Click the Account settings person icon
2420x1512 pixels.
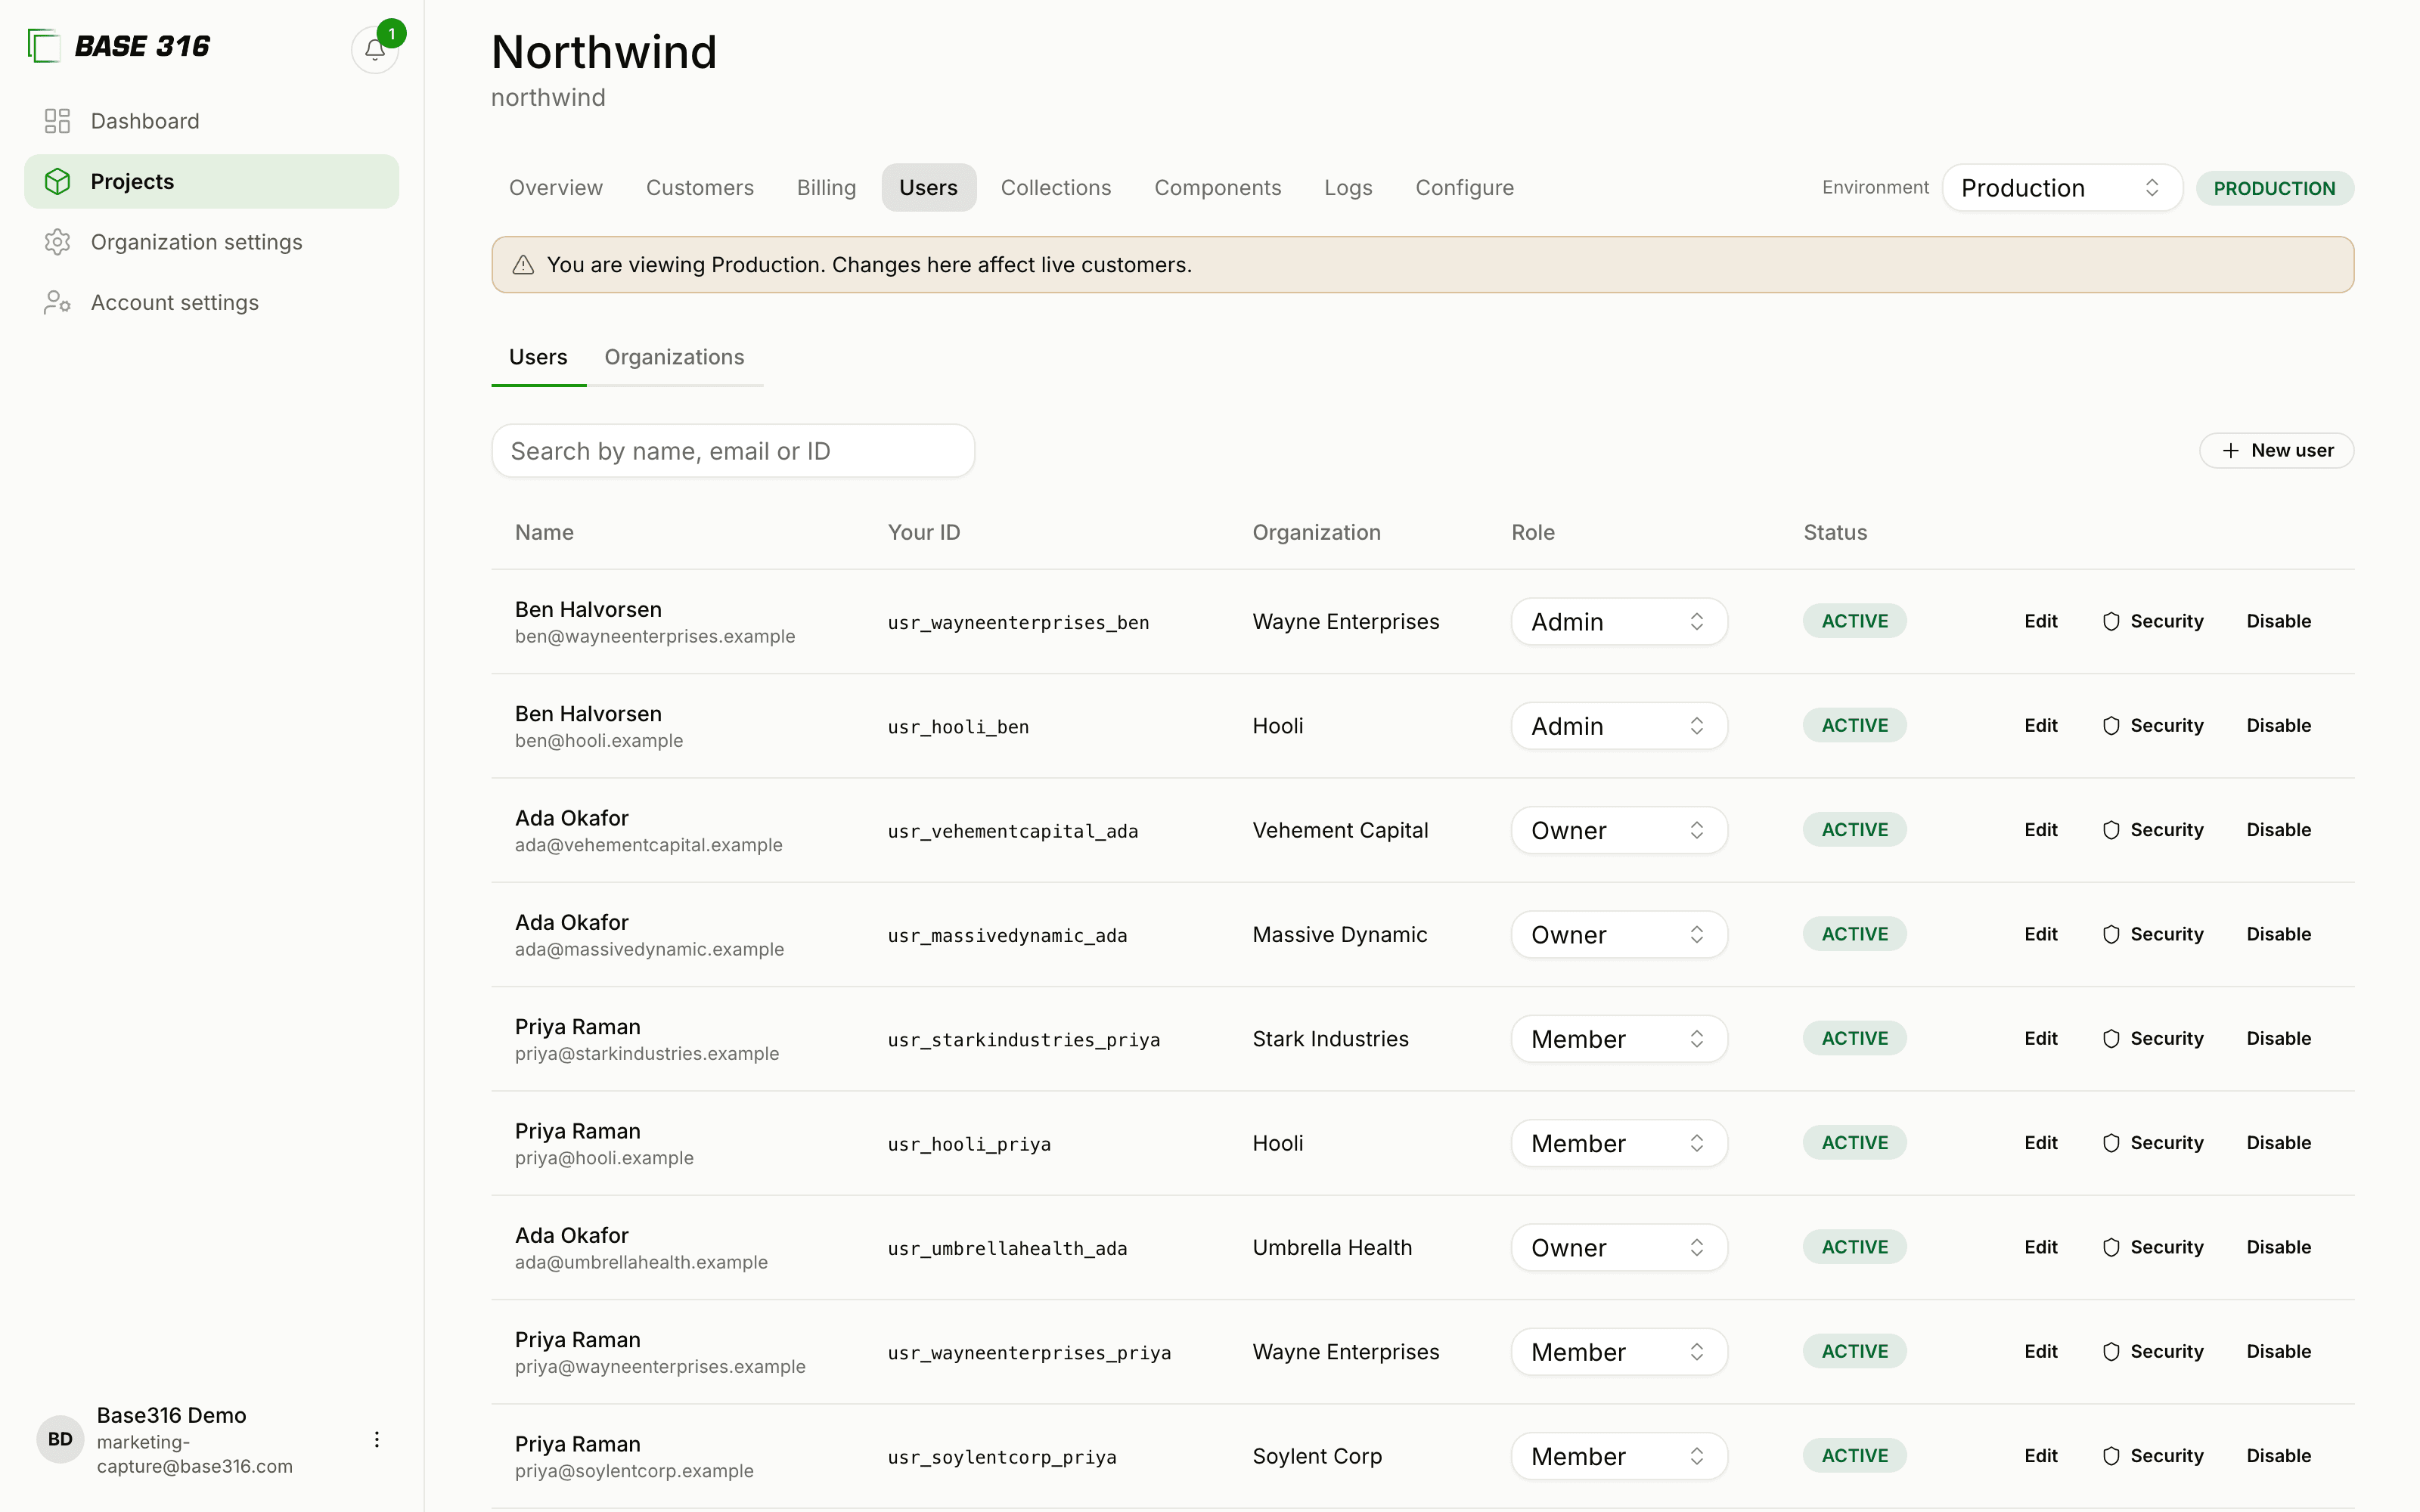[57, 302]
